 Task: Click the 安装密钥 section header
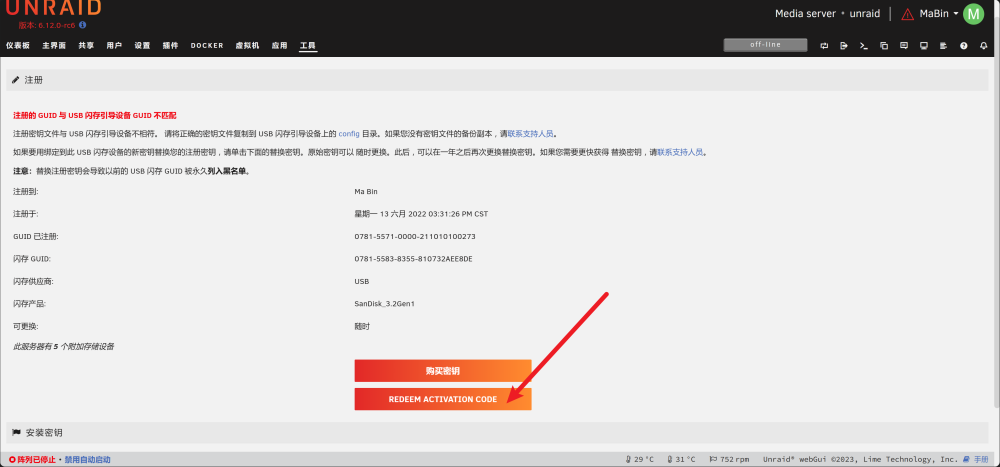(x=497, y=433)
